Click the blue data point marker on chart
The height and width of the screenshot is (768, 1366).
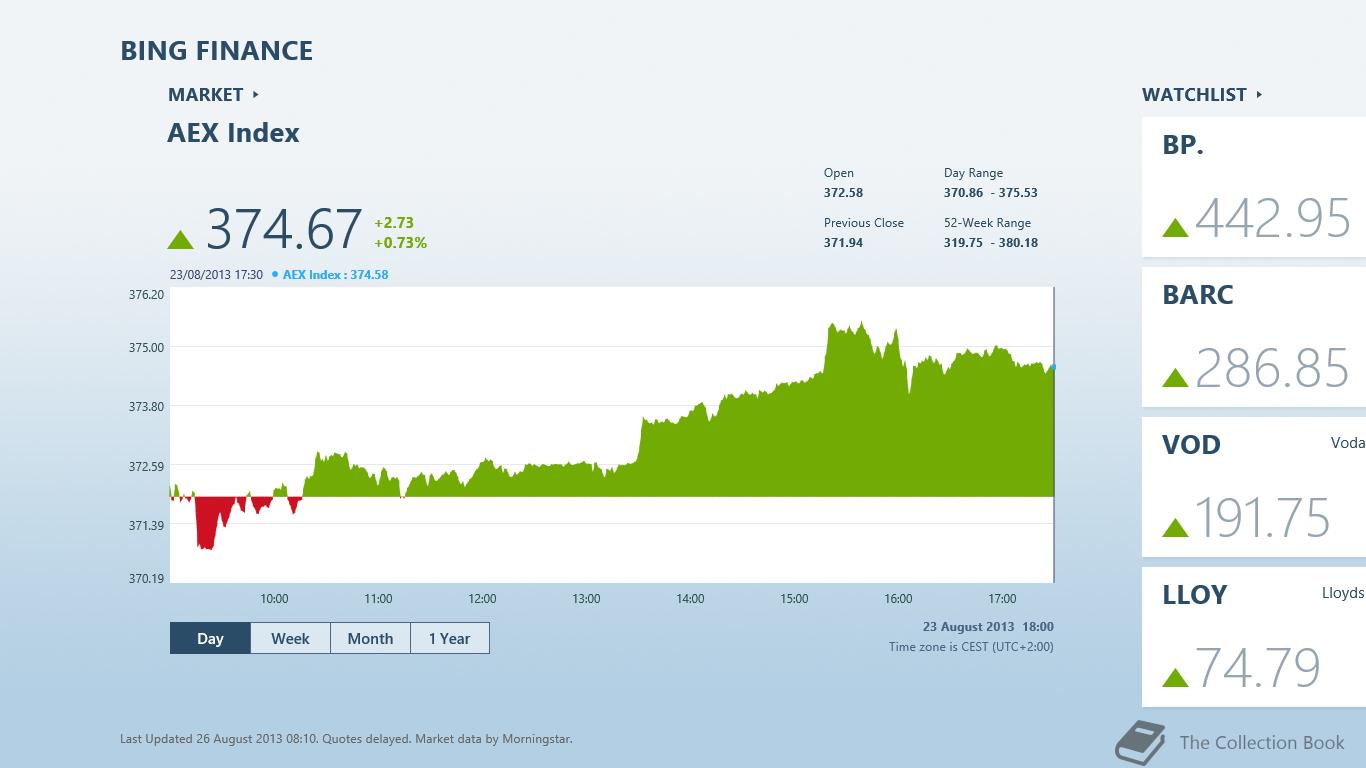pos(1053,368)
